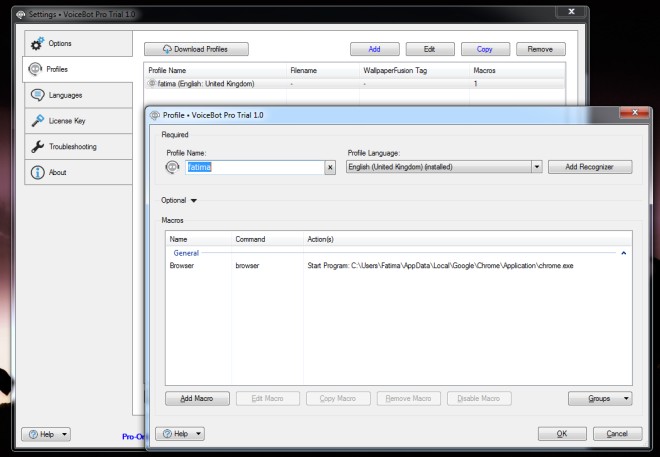Expand the Optional section arrow
This screenshot has height=457, width=660.
tap(194, 200)
